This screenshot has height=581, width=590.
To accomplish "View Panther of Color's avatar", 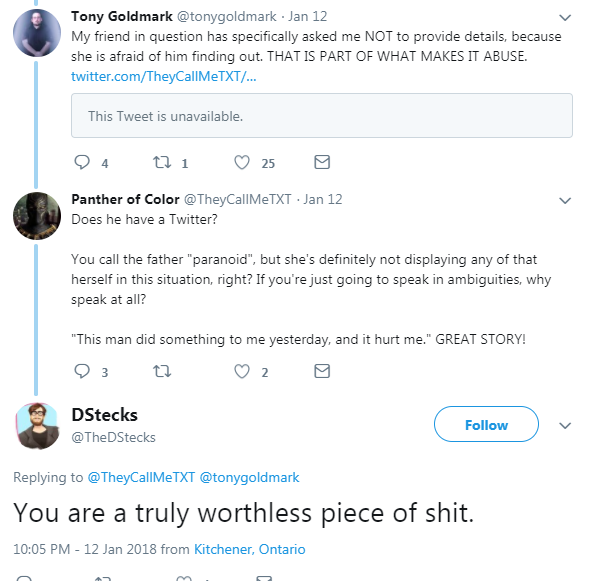I will pyautogui.click(x=37, y=216).
